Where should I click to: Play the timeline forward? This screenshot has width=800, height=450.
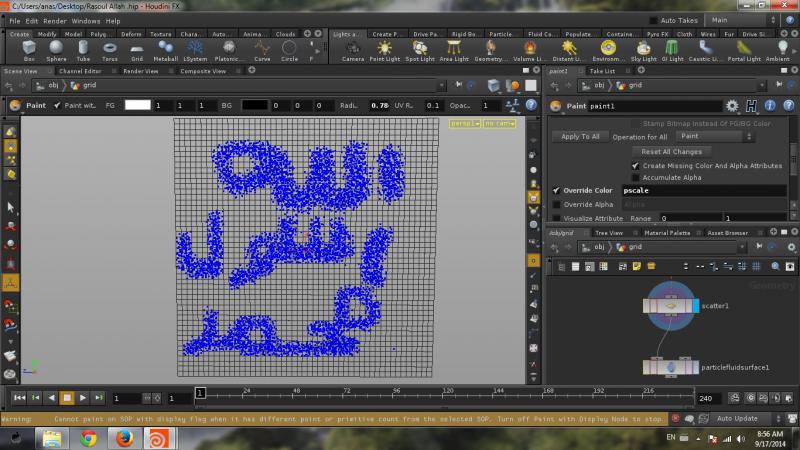[x=83, y=397]
